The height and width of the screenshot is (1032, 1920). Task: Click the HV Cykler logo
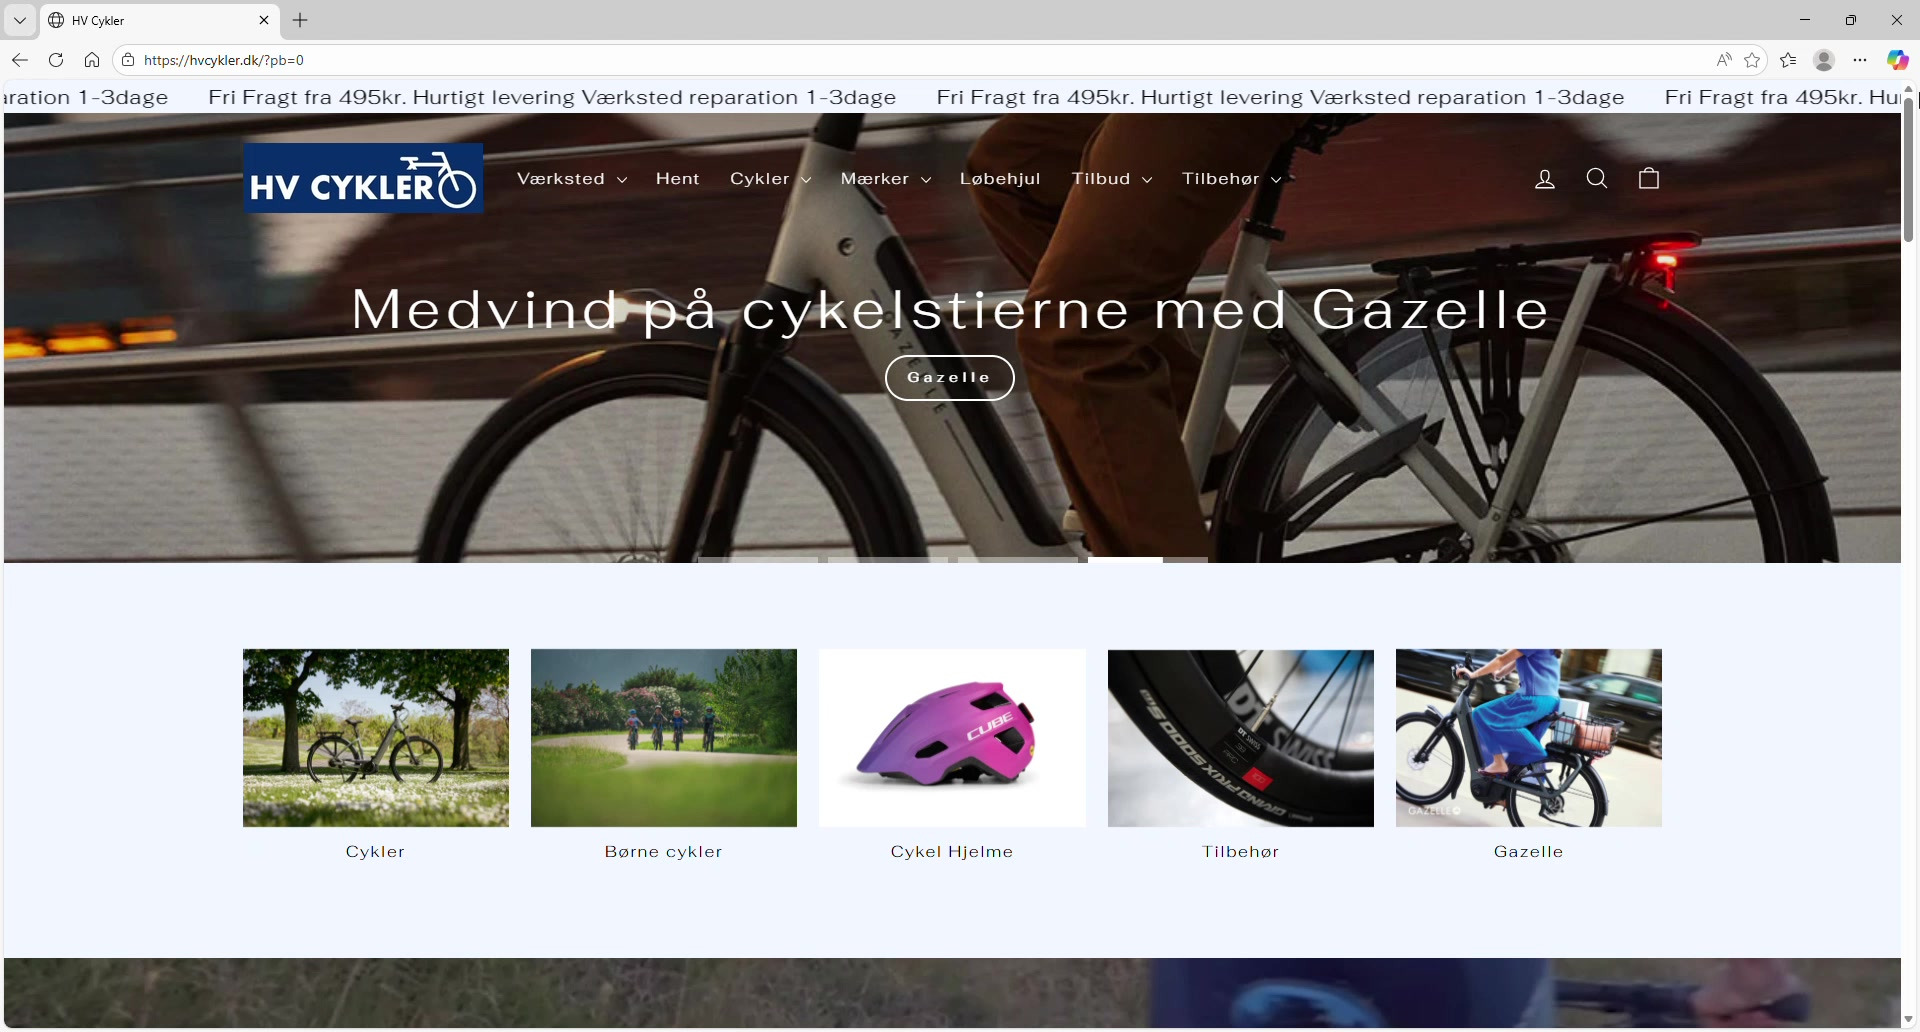pyautogui.click(x=363, y=178)
